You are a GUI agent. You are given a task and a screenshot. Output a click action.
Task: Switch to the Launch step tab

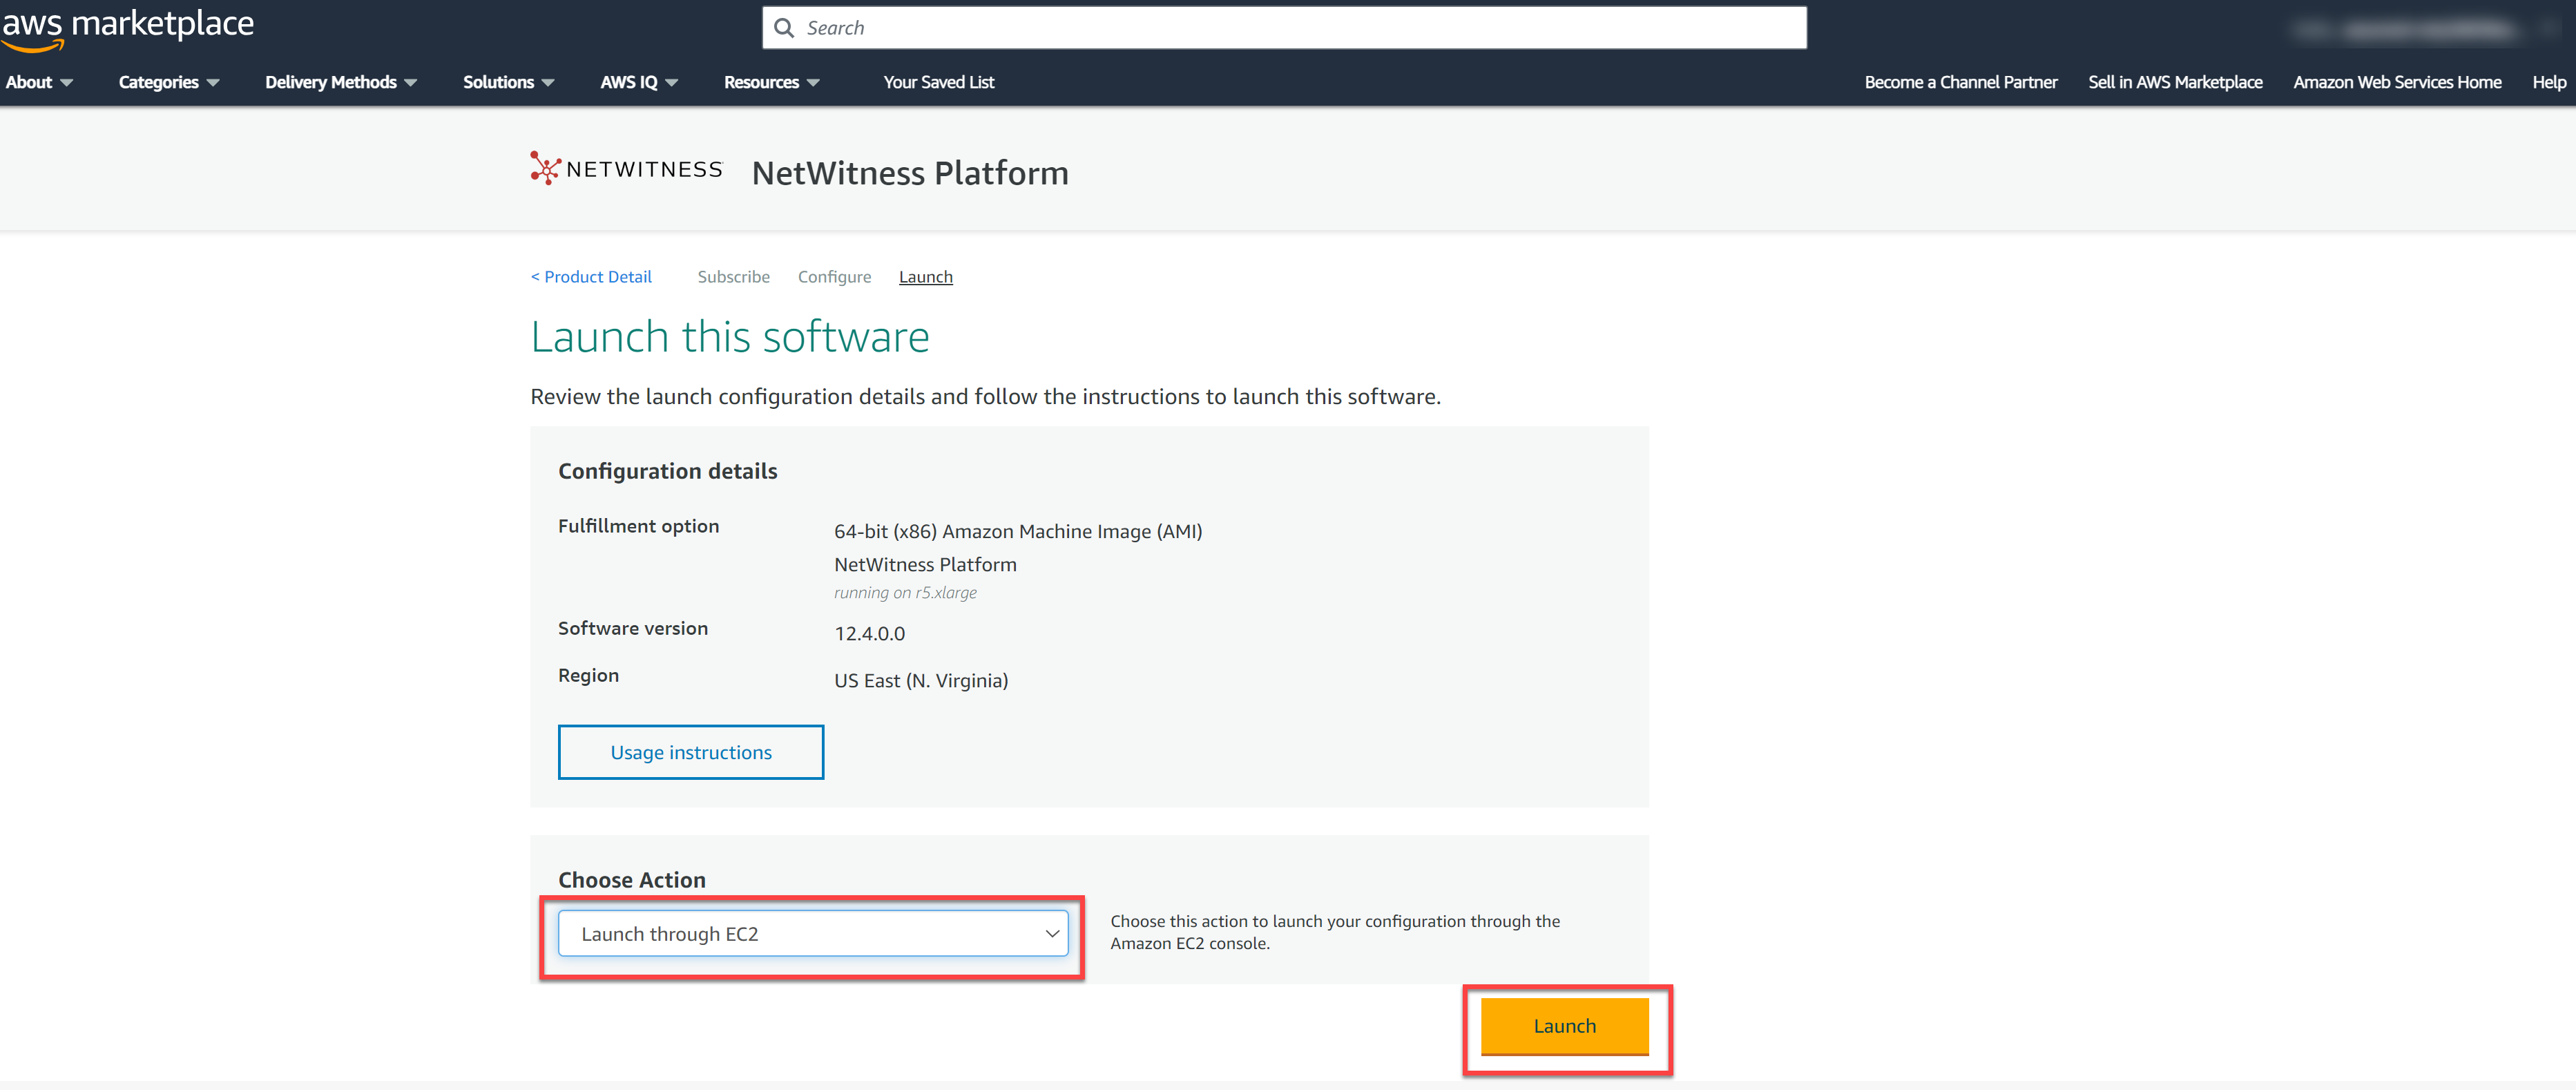pos(925,277)
